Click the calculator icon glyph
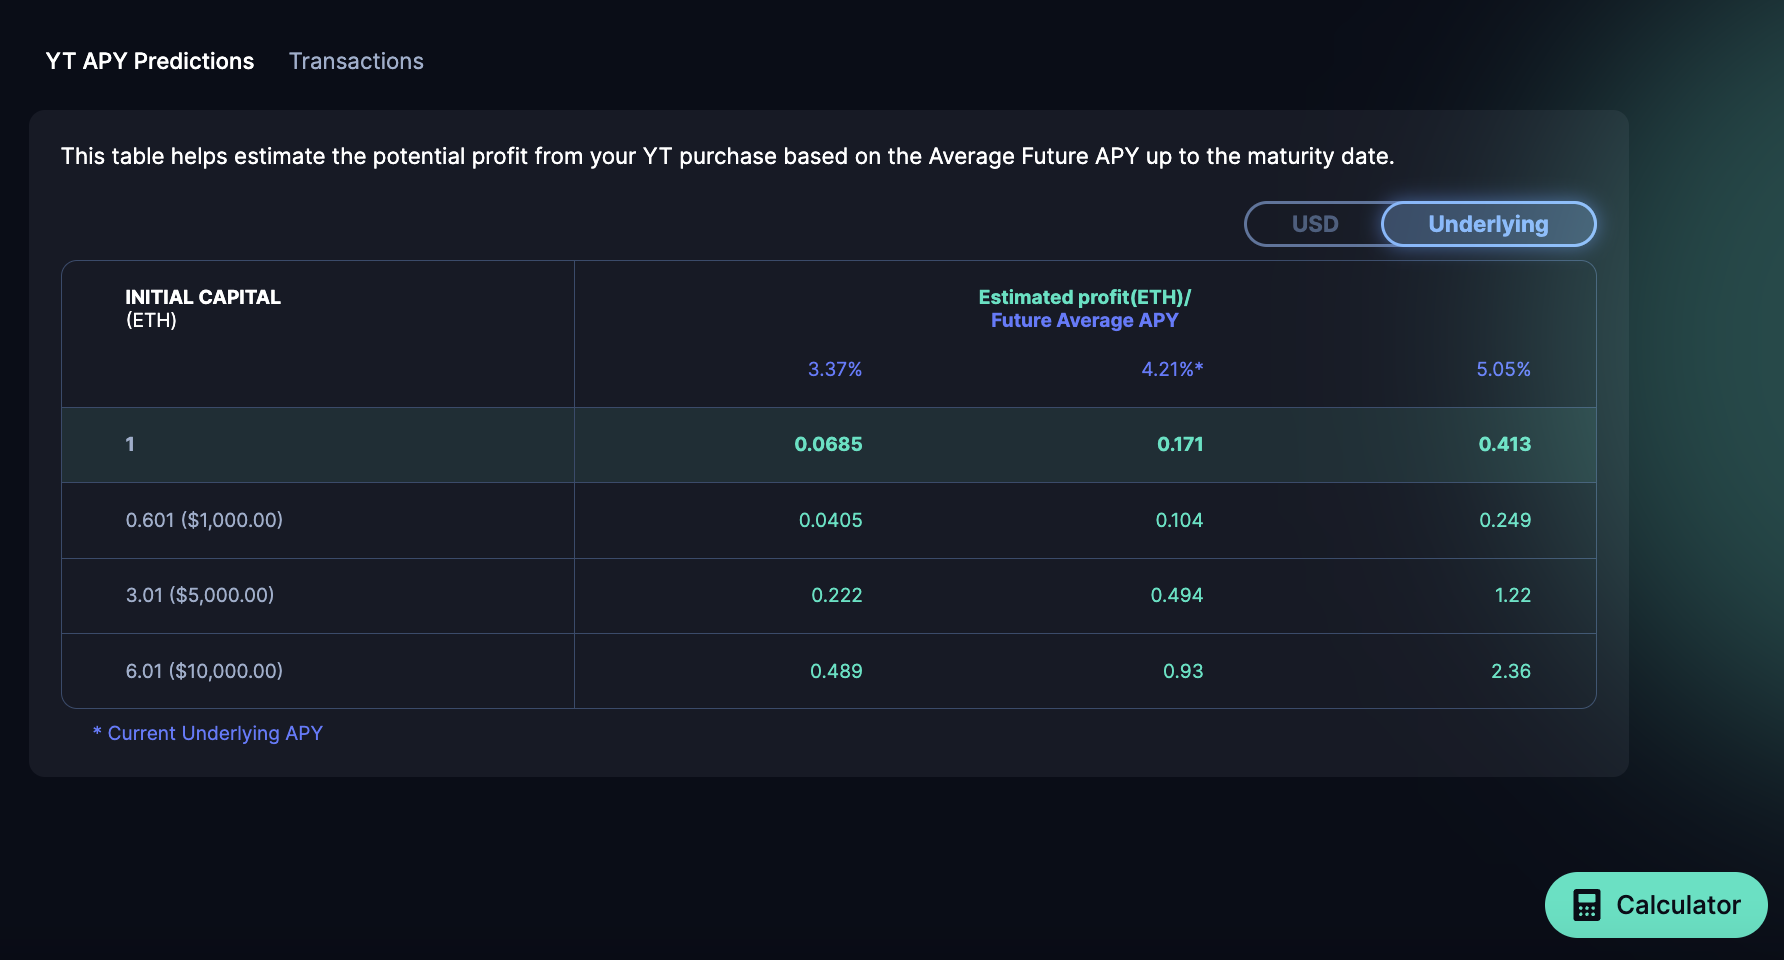The width and height of the screenshot is (1784, 960). coord(1586,905)
